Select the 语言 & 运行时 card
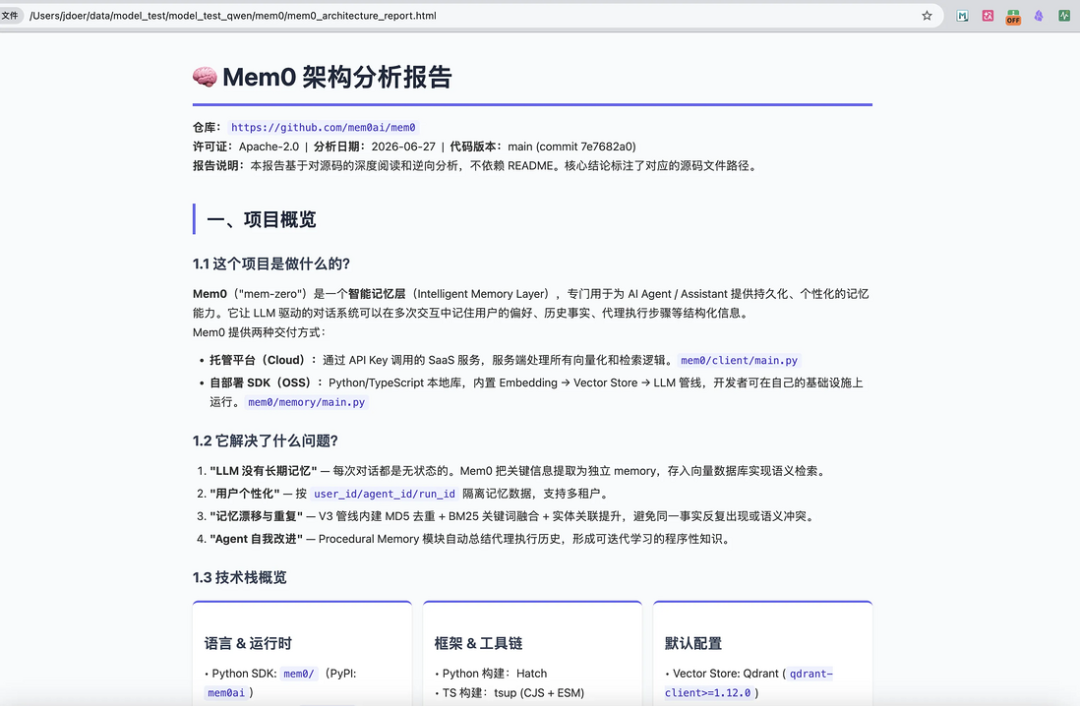Screen dimensions: 1080x706 [x=302, y=653]
